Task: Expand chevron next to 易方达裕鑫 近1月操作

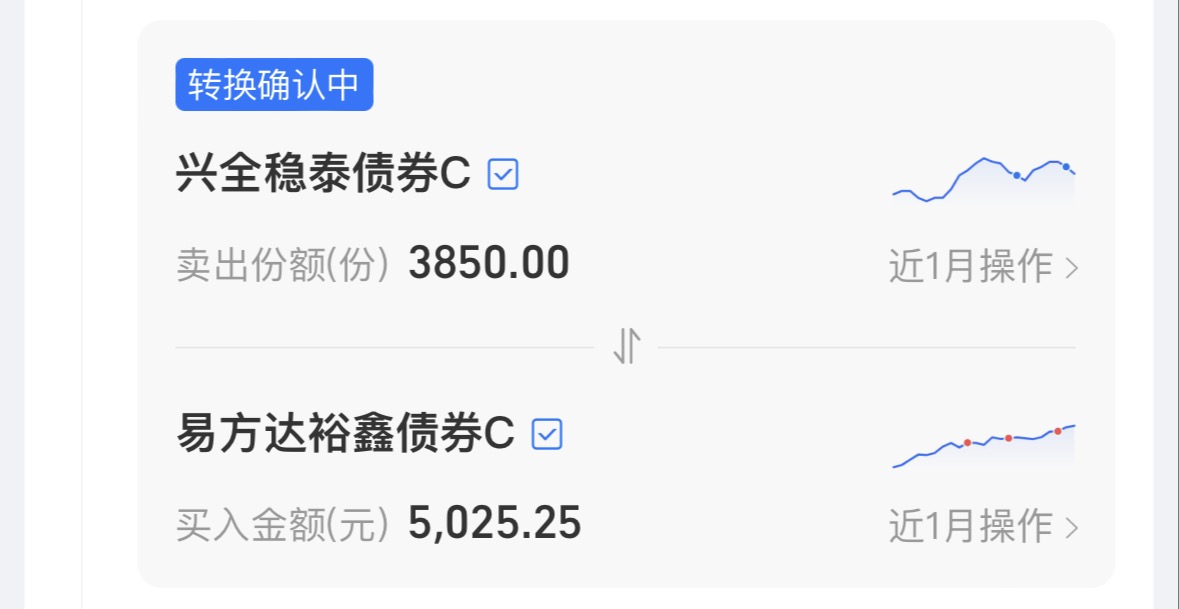Action: coord(1072,527)
